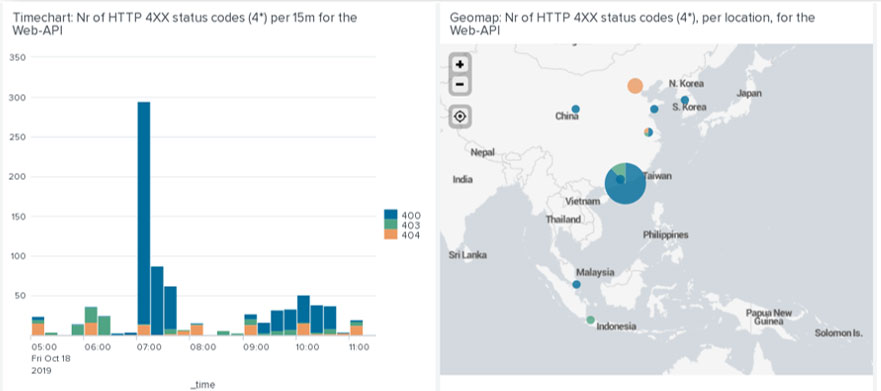Click the large pie marker near Taiwan
881x391 pixels.
(624, 183)
